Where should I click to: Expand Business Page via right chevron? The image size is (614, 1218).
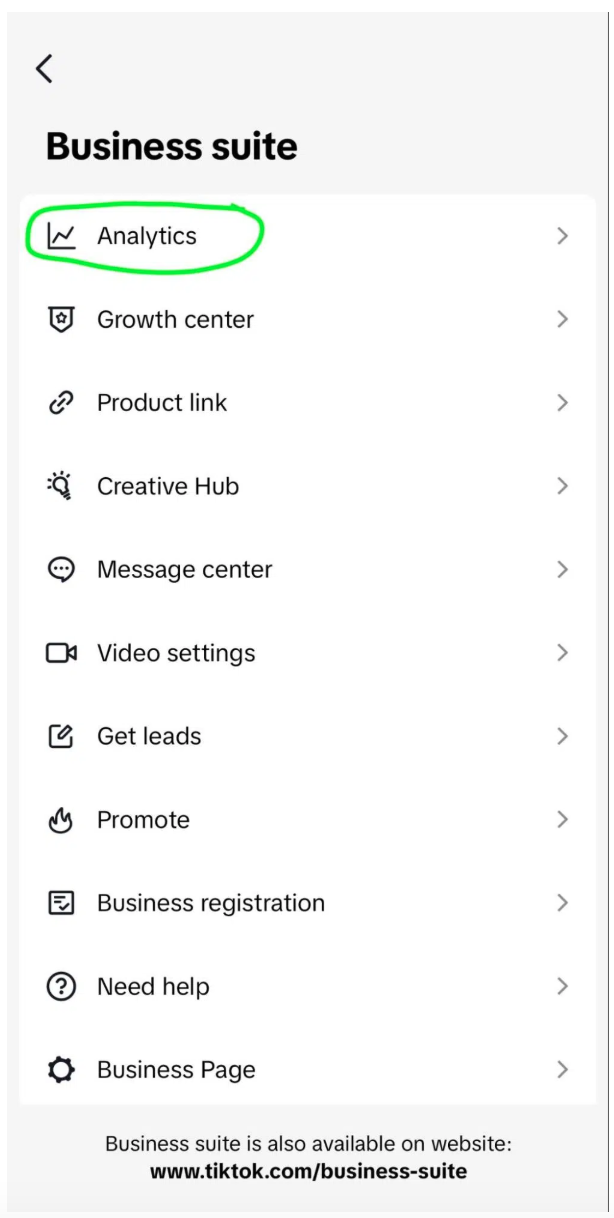(x=563, y=1070)
